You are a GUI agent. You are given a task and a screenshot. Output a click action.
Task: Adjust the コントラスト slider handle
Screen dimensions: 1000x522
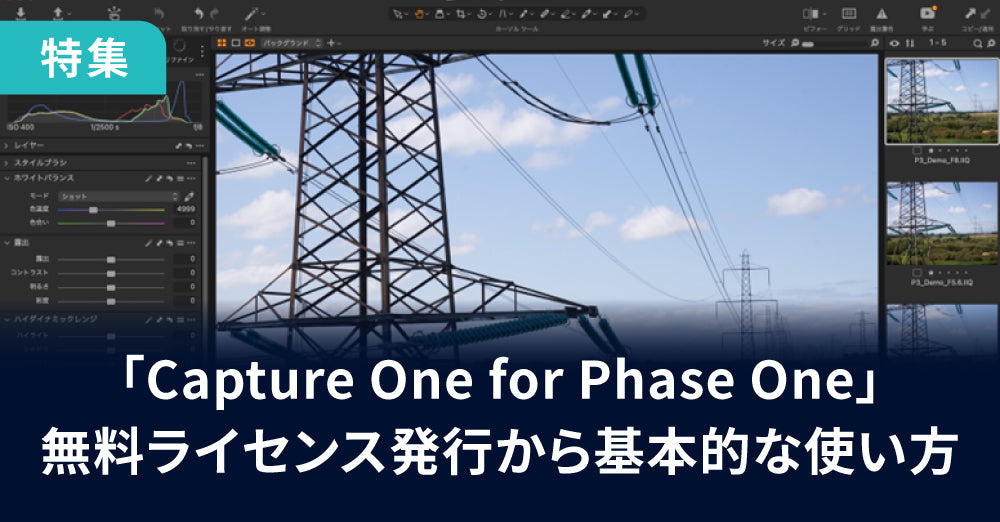[111, 273]
